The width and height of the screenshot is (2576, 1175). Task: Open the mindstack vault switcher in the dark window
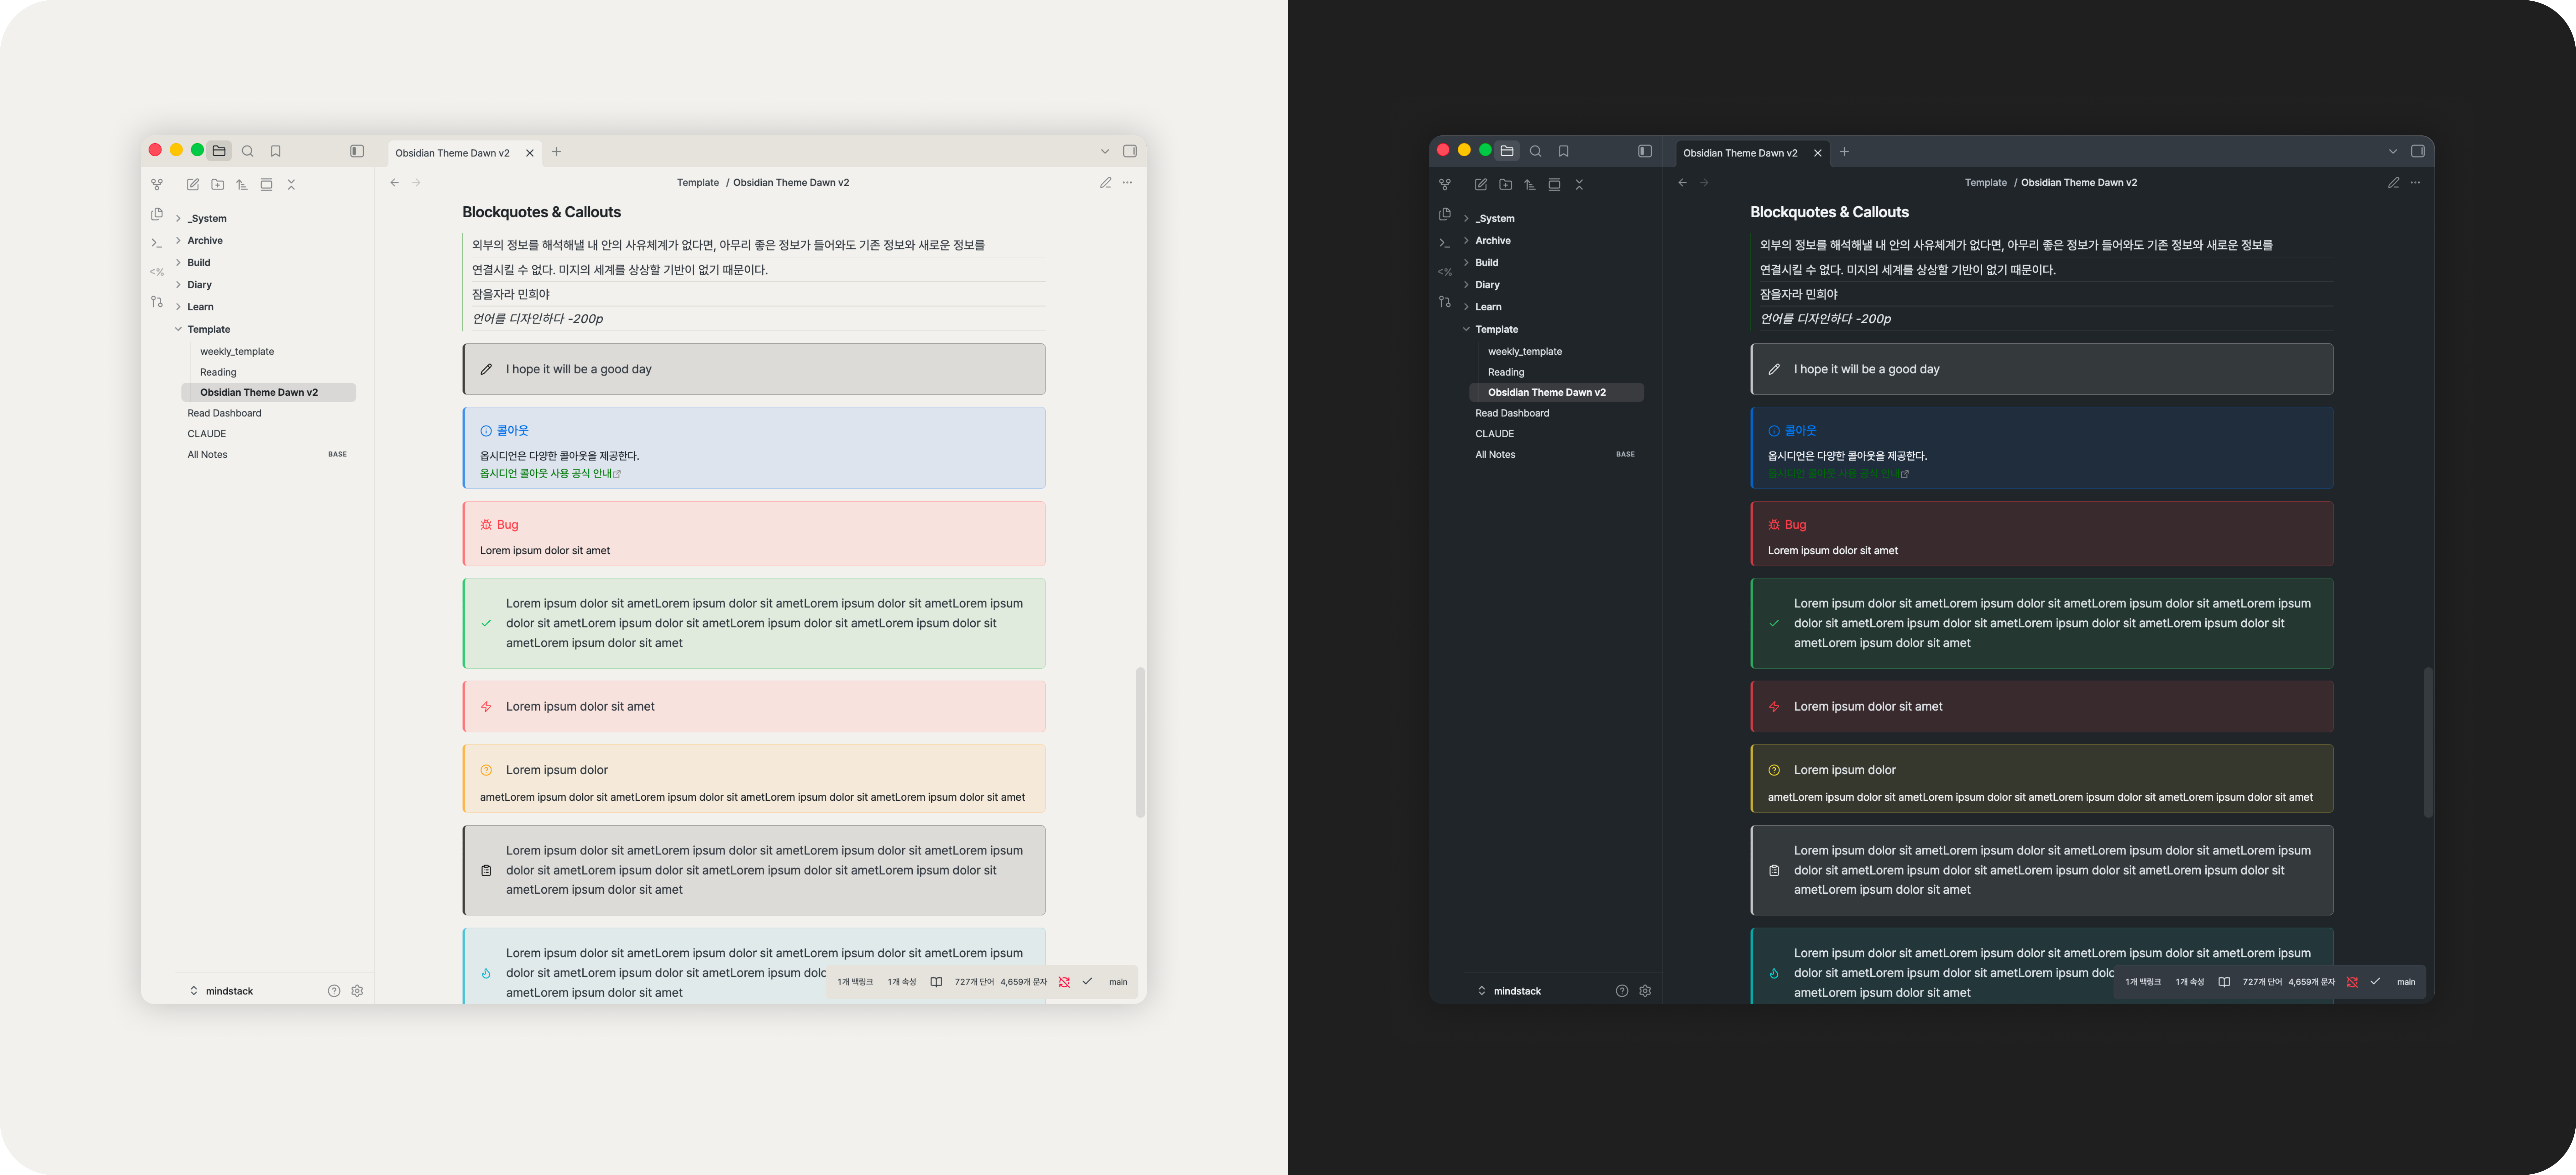pyautogui.click(x=1510, y=991)
